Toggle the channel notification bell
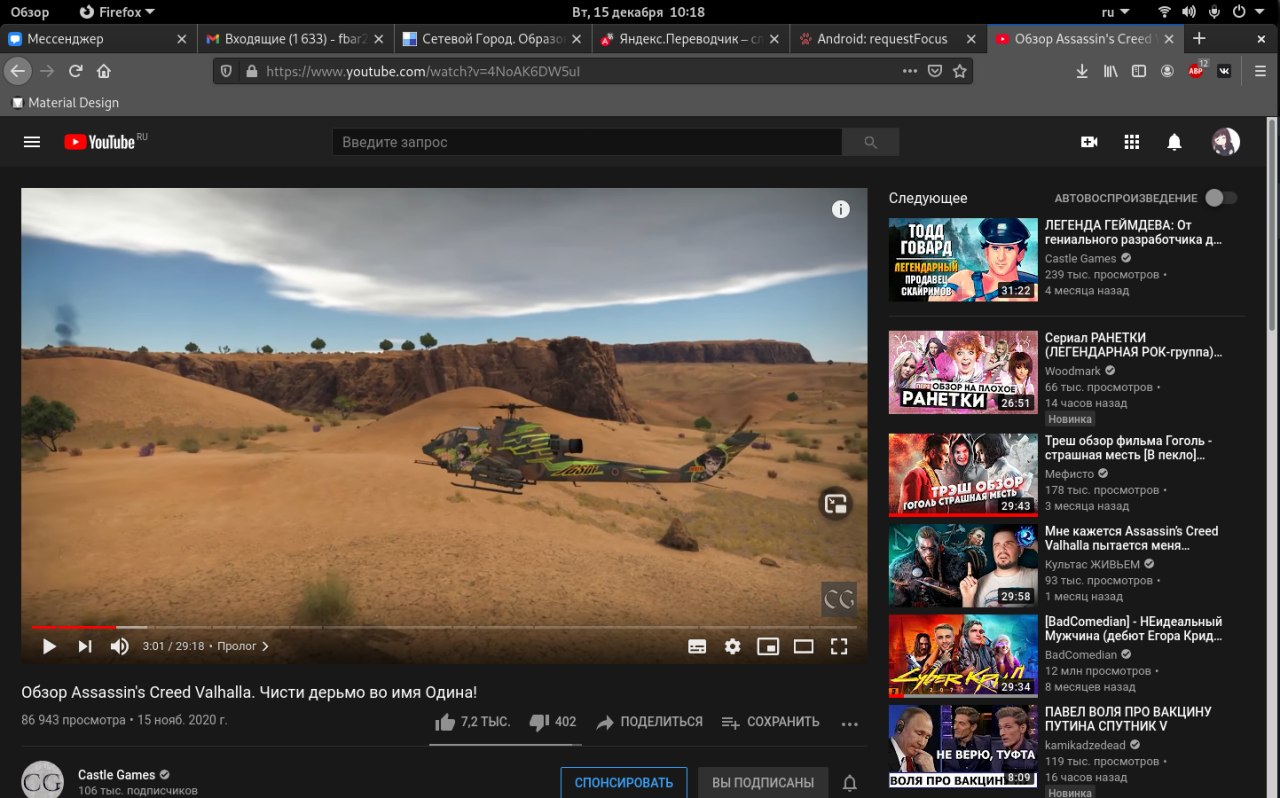This screenshot has width=1280, height=798. (850, 783)
